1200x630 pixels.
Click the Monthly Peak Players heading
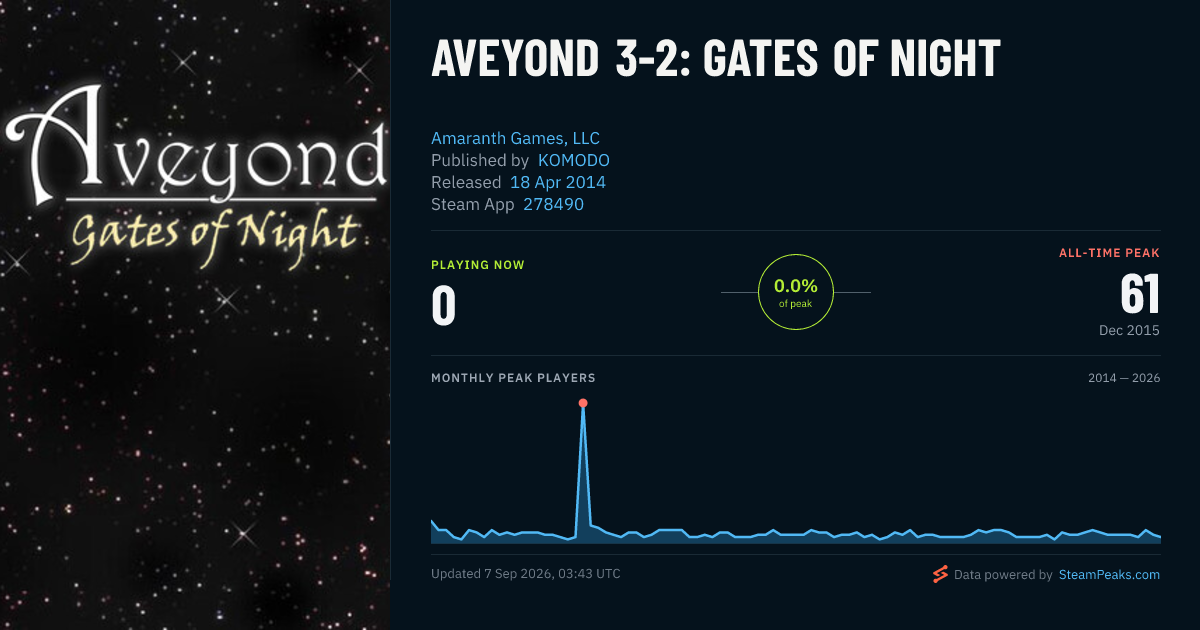pyautogui.click(x=513, y=379)
